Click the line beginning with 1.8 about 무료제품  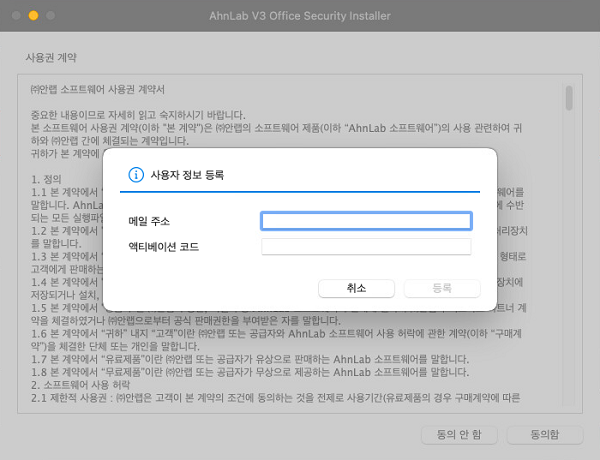pyautogui.click(x=250, y=372)
